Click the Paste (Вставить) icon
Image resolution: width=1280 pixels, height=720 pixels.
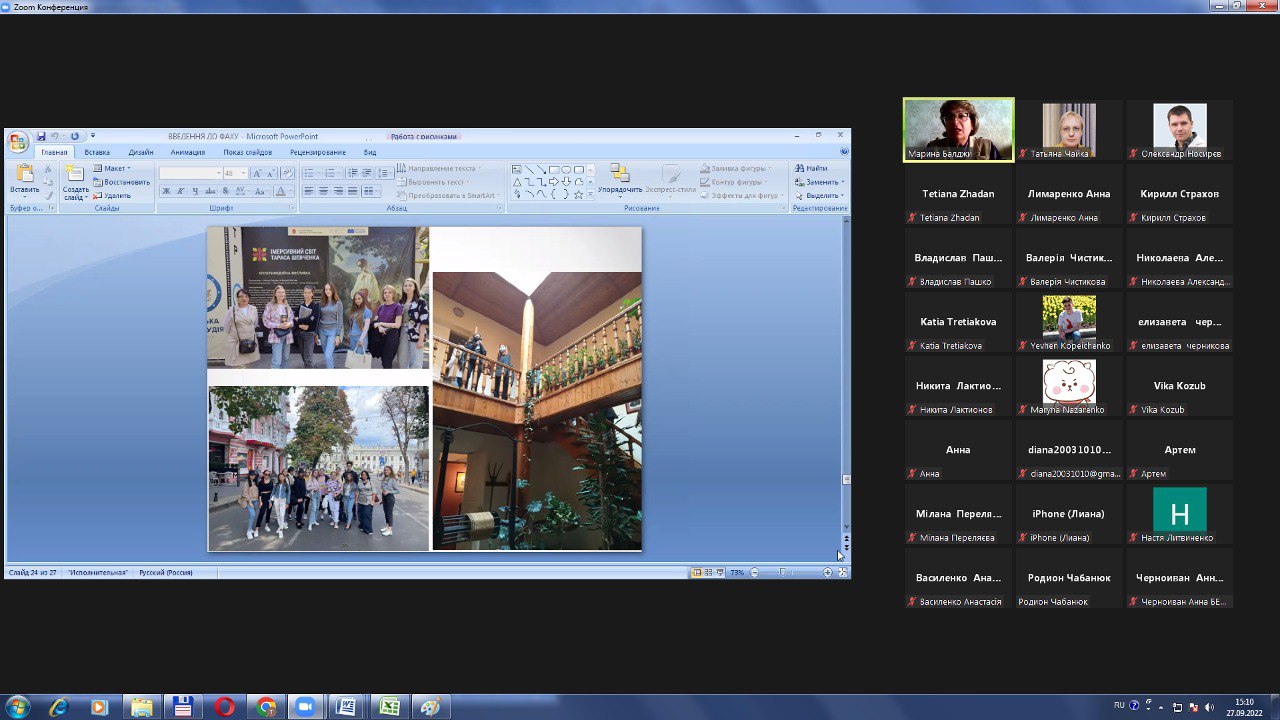[25, 174]
